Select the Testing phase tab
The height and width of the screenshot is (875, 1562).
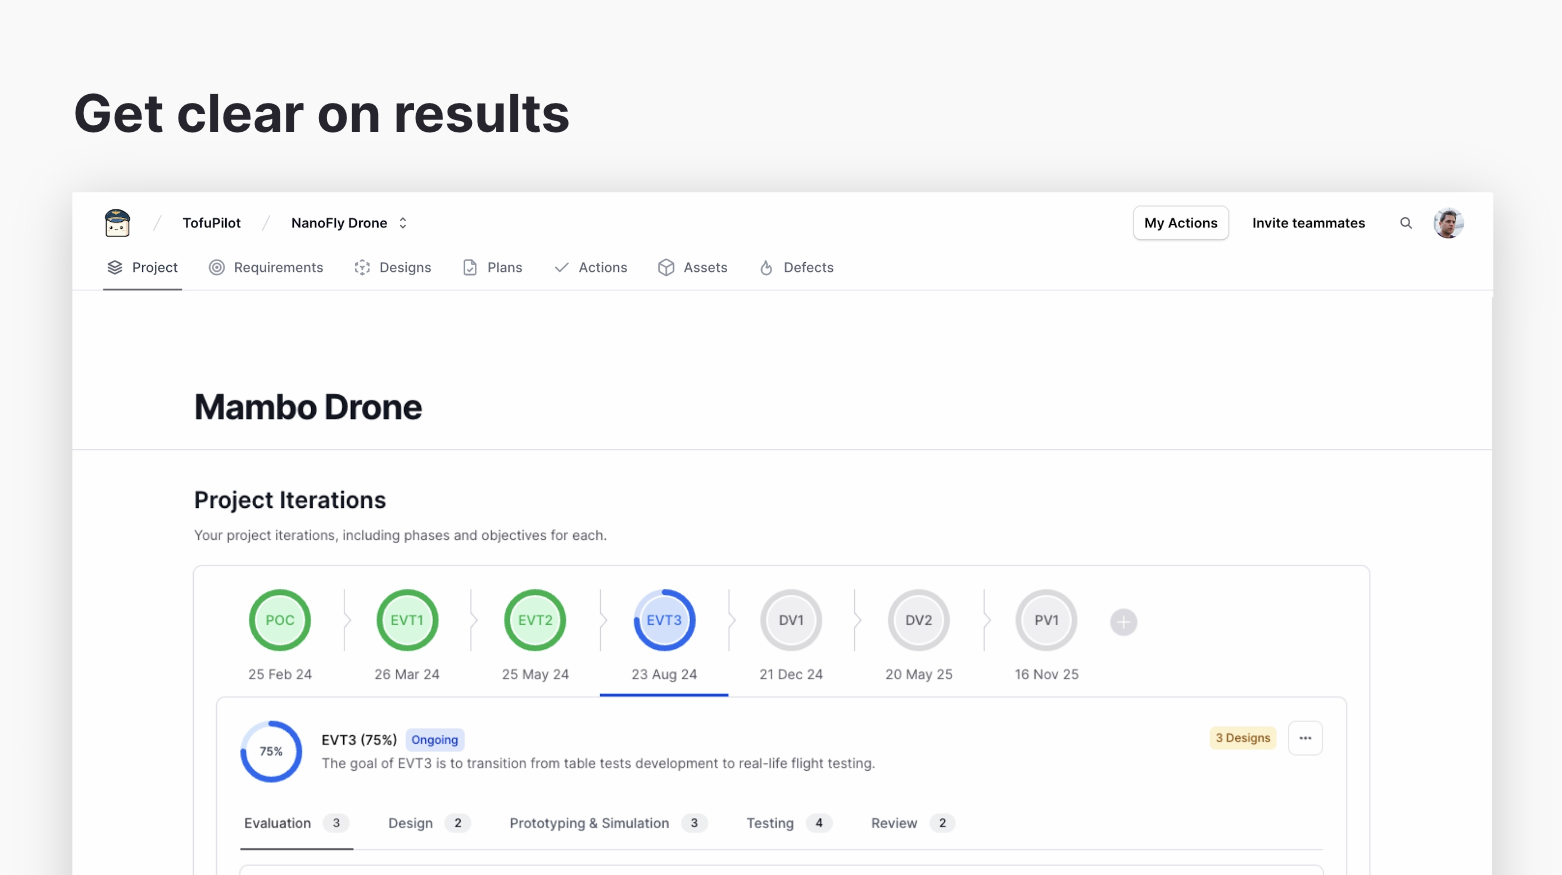[789, 823]
